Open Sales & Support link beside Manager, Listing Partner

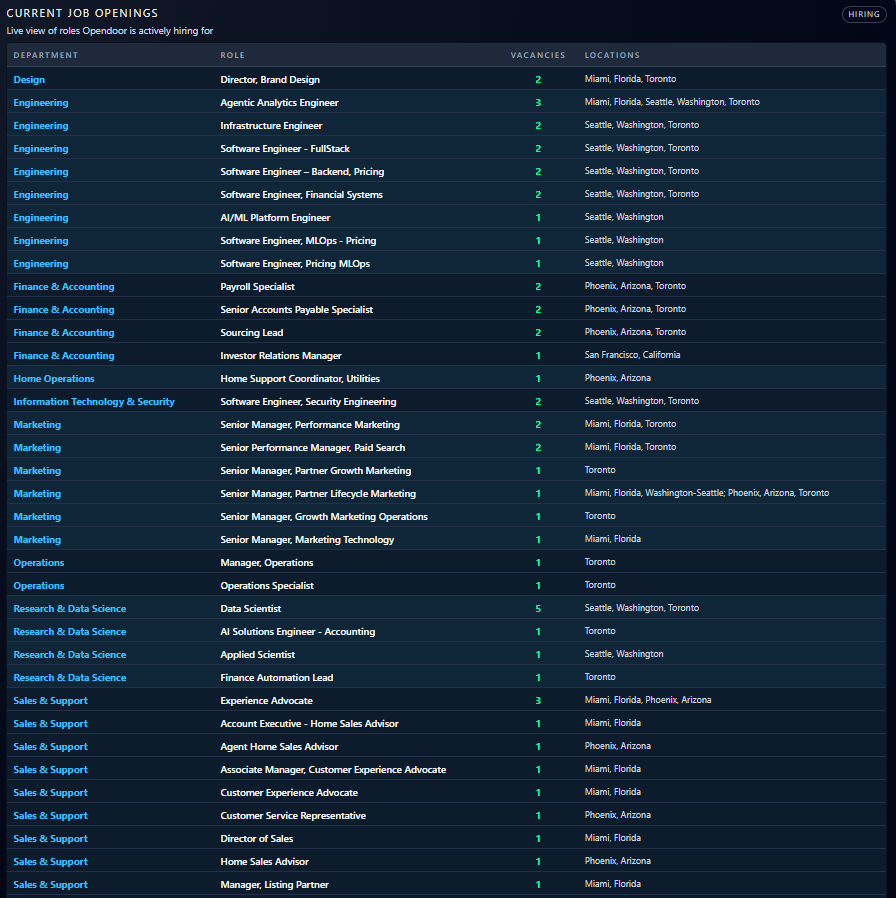pos(50,884)
